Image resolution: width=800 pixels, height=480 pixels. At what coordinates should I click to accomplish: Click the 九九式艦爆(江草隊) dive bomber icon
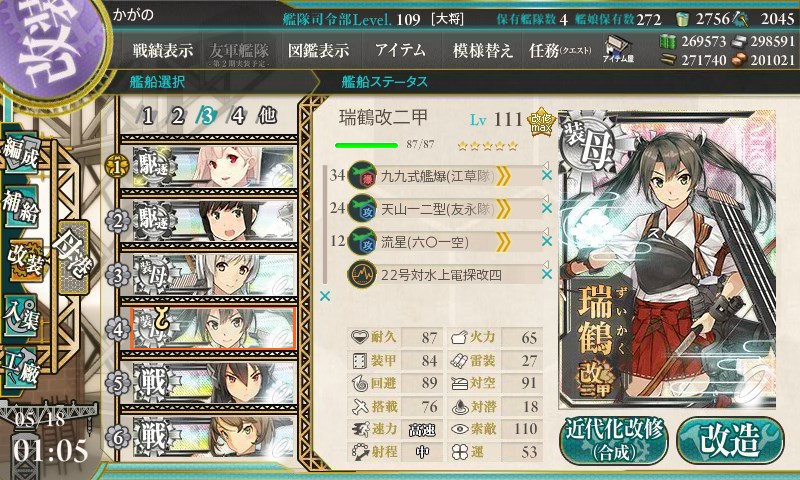(x=362, y=176)
